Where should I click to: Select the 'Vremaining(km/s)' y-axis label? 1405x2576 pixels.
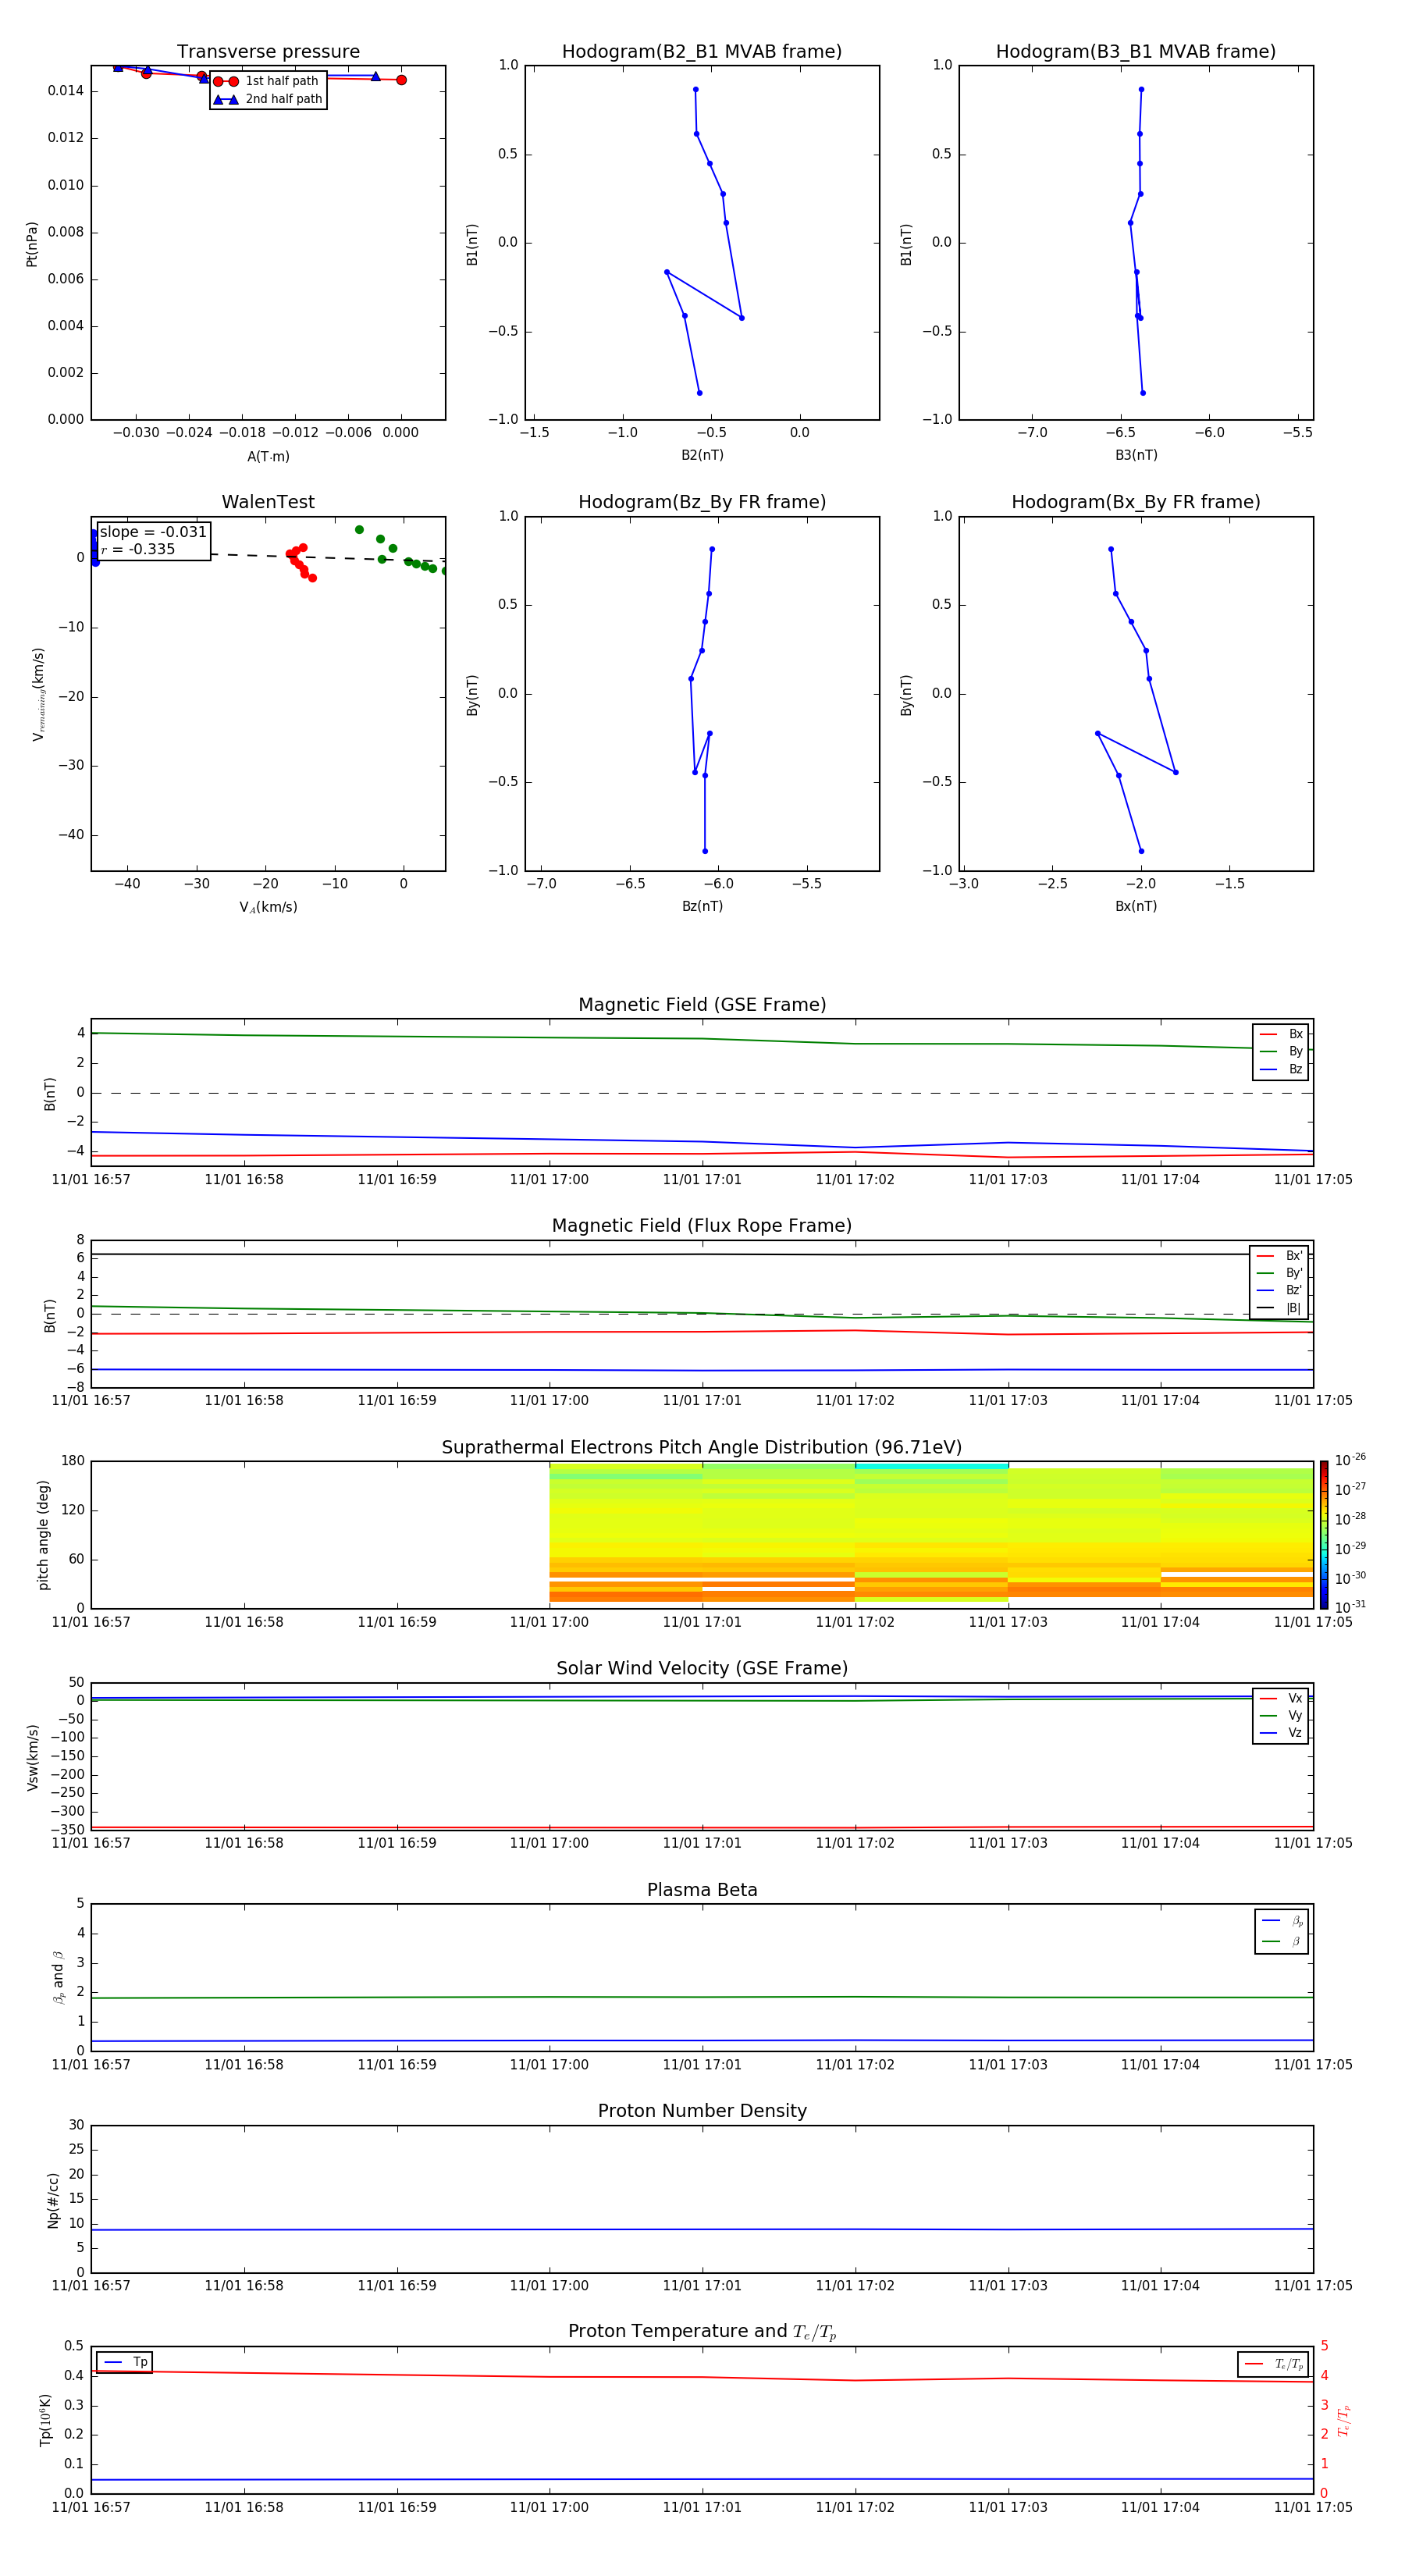point(38,694)
